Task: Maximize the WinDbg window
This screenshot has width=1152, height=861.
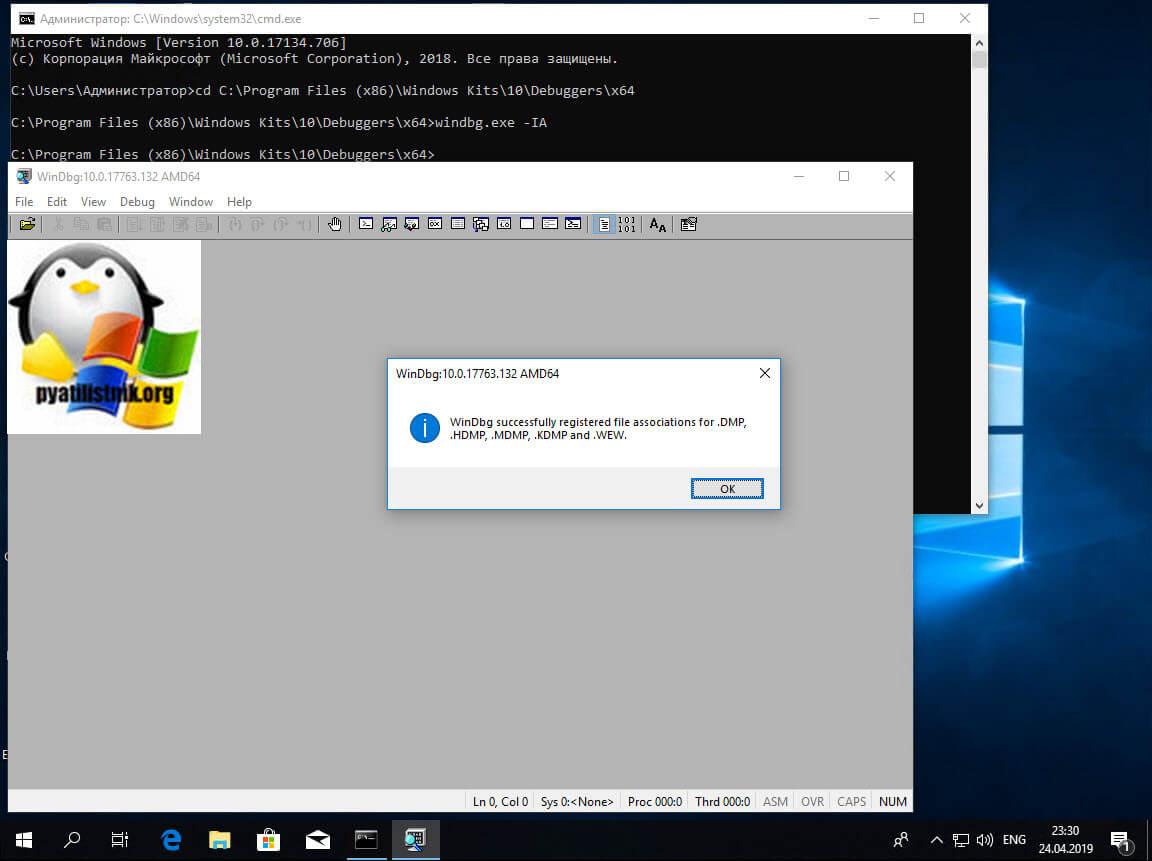Action: 844,176
